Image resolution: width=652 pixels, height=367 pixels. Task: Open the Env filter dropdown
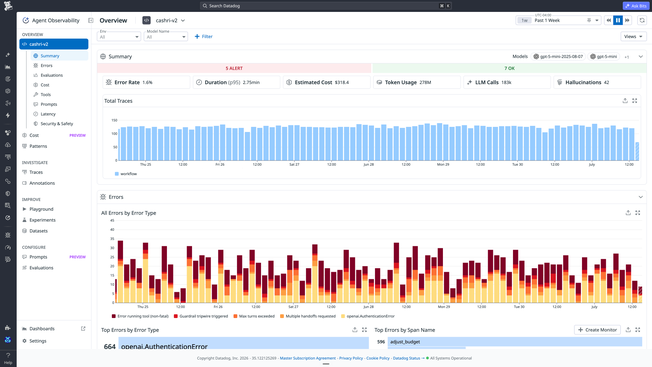pyautogui.click(x=119, y=37)
